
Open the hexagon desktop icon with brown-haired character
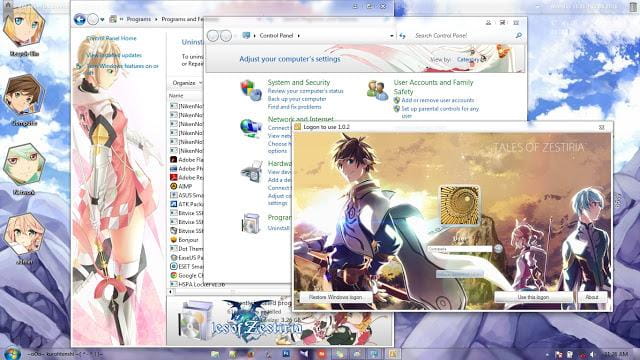[x=23, y=96]
